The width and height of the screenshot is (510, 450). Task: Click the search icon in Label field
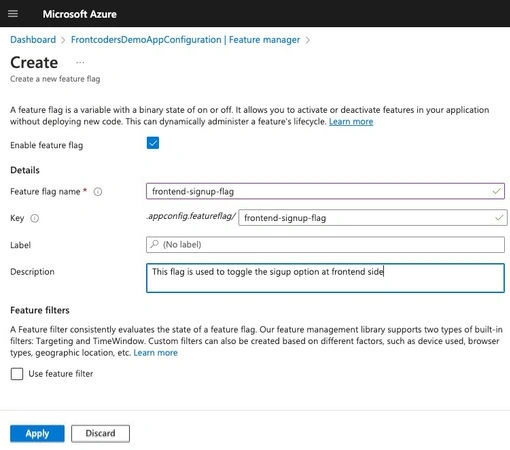[154, 244]
